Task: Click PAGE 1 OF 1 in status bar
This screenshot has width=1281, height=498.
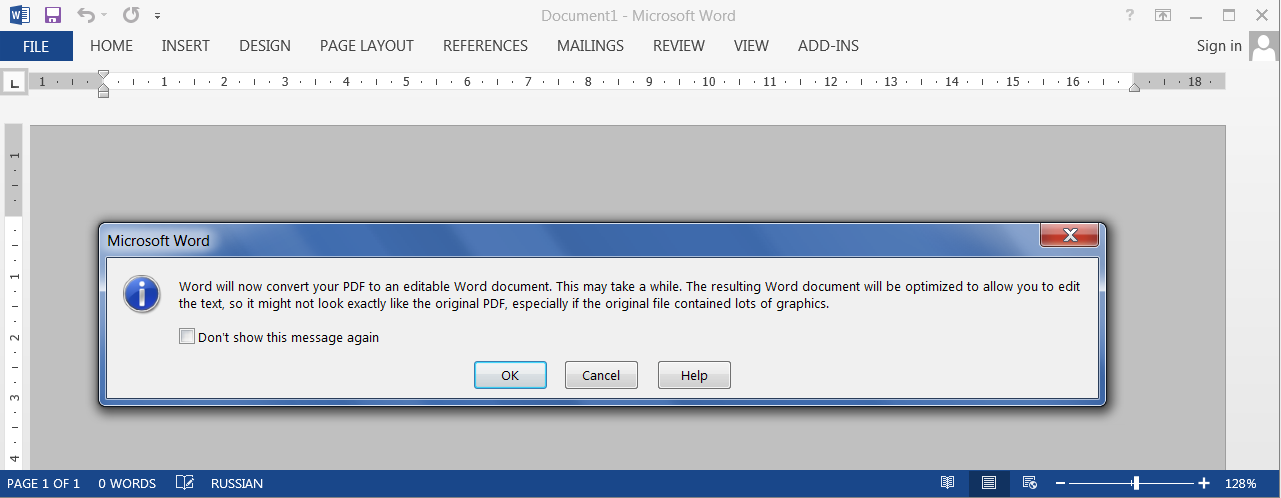Action: pos(43,484)
